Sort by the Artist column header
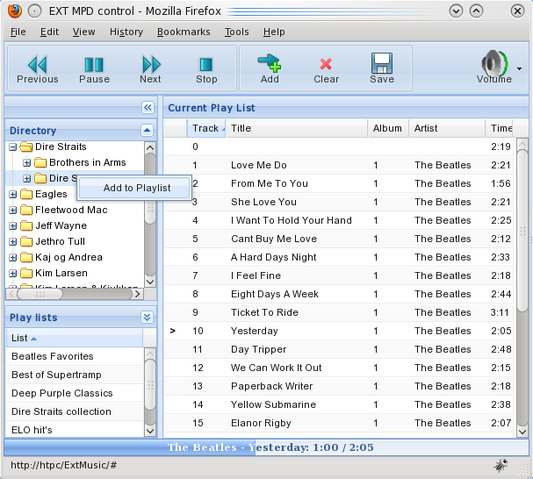The image size is (533, 479). coord(447,129)
